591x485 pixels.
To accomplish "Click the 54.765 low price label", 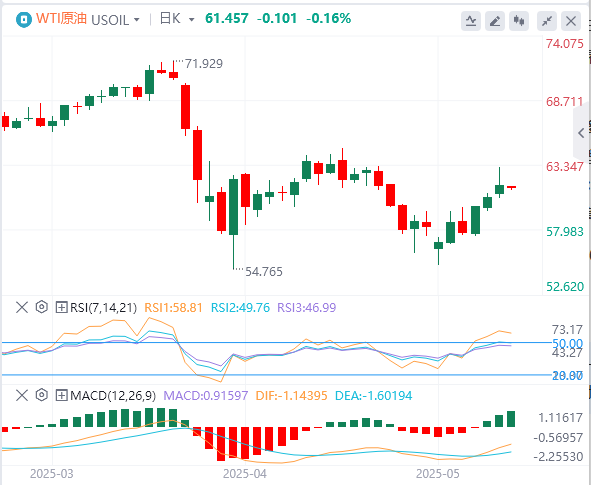I will coord(264,272).
